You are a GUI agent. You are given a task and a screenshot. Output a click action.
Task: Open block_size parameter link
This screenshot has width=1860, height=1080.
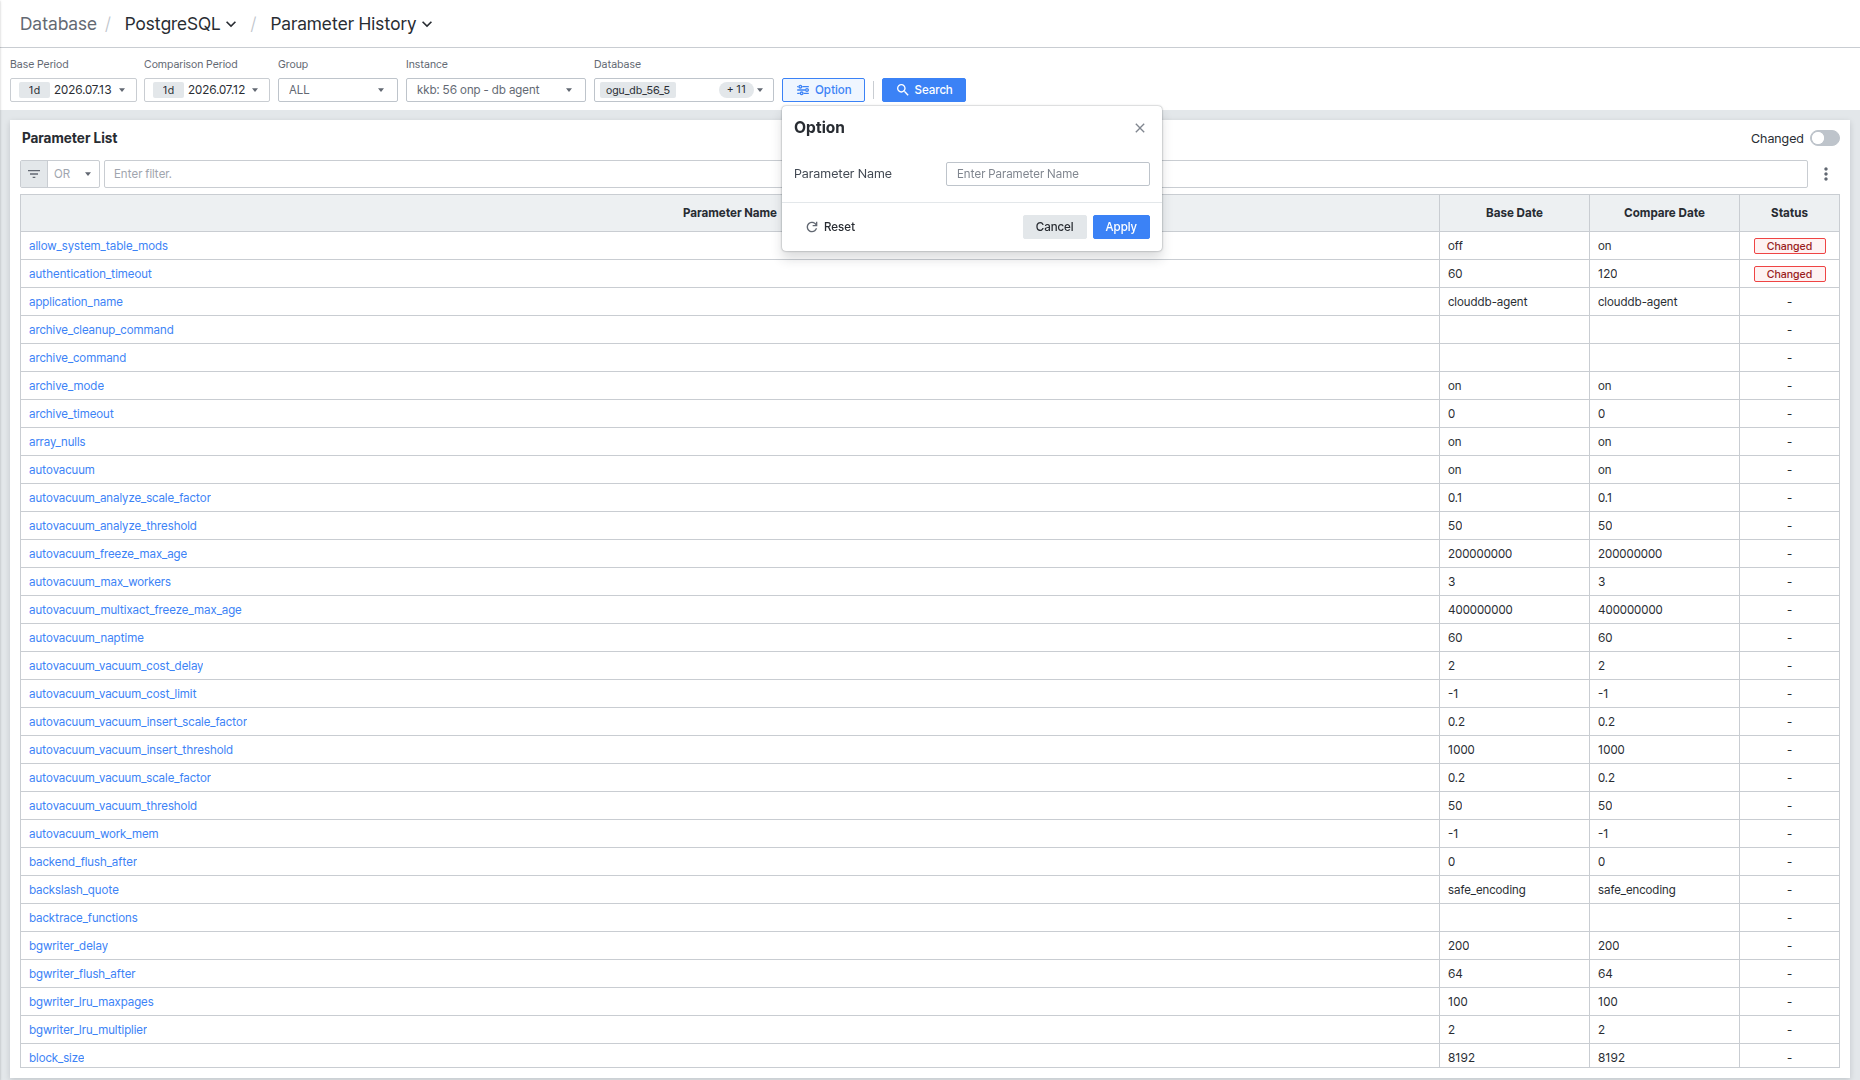click(56, 1058)
